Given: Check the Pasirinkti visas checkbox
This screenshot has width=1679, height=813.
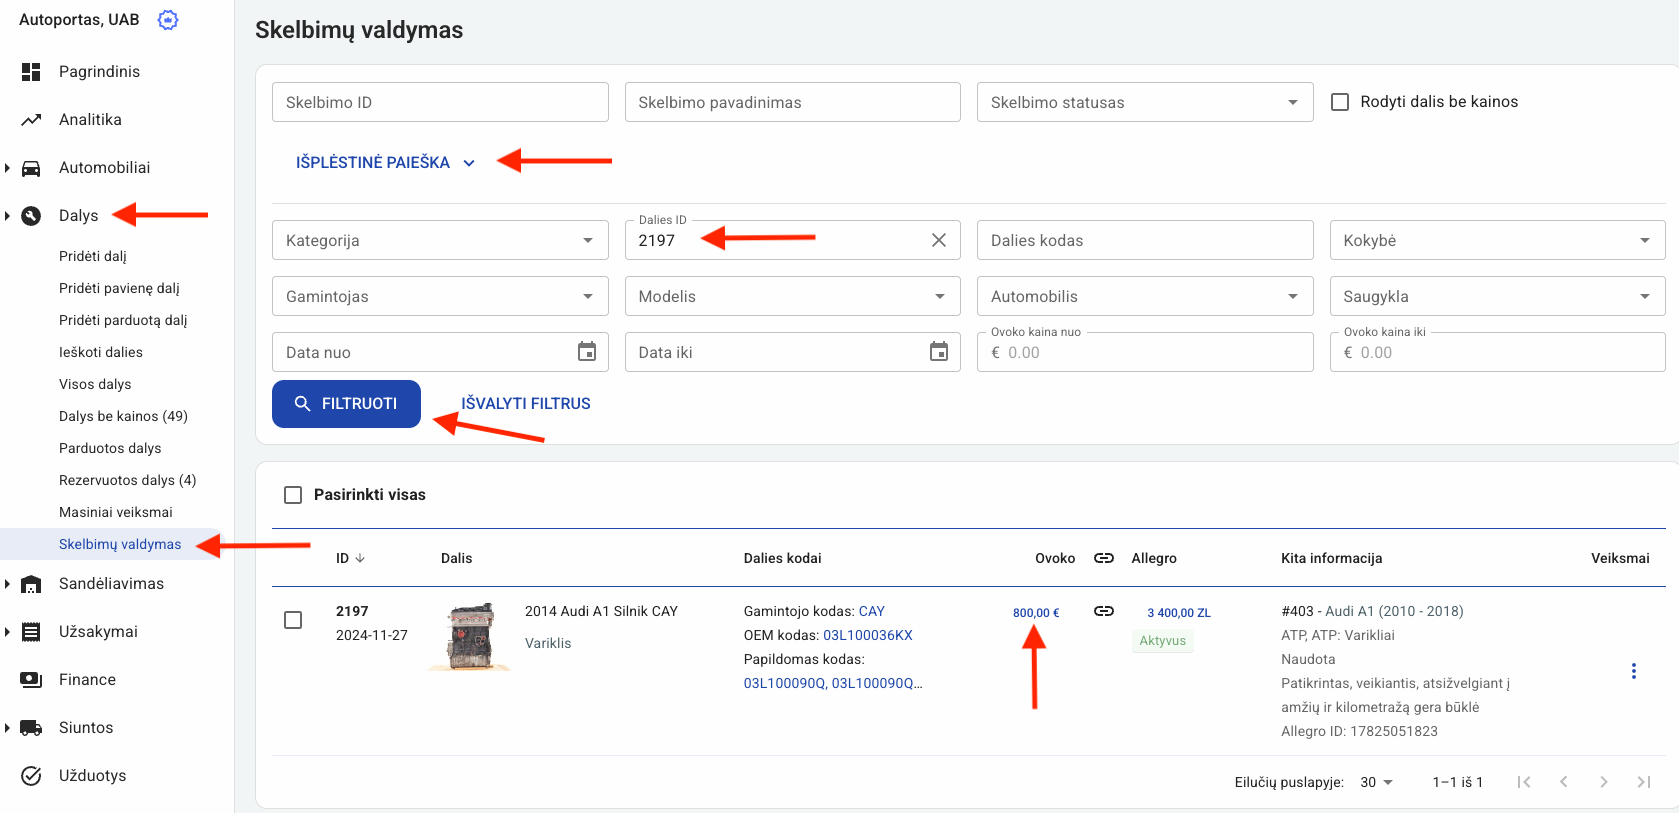Looking at the screenshot, I should click(293, 495).
